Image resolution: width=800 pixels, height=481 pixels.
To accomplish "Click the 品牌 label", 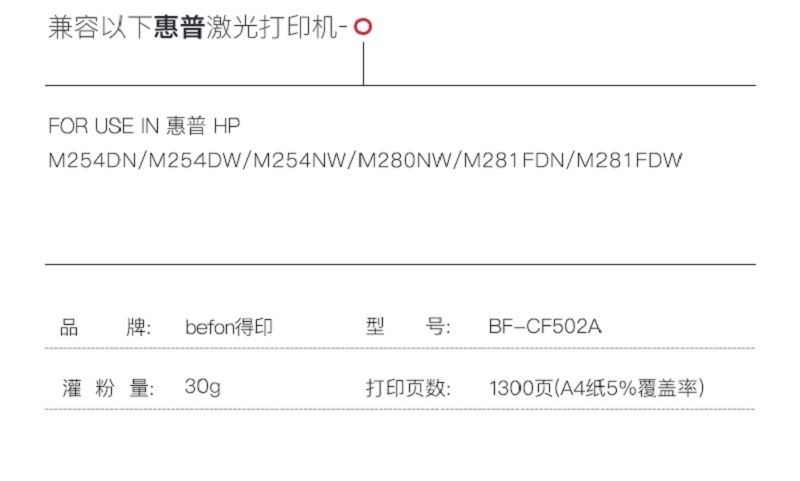I will click(x=106, y=327).
